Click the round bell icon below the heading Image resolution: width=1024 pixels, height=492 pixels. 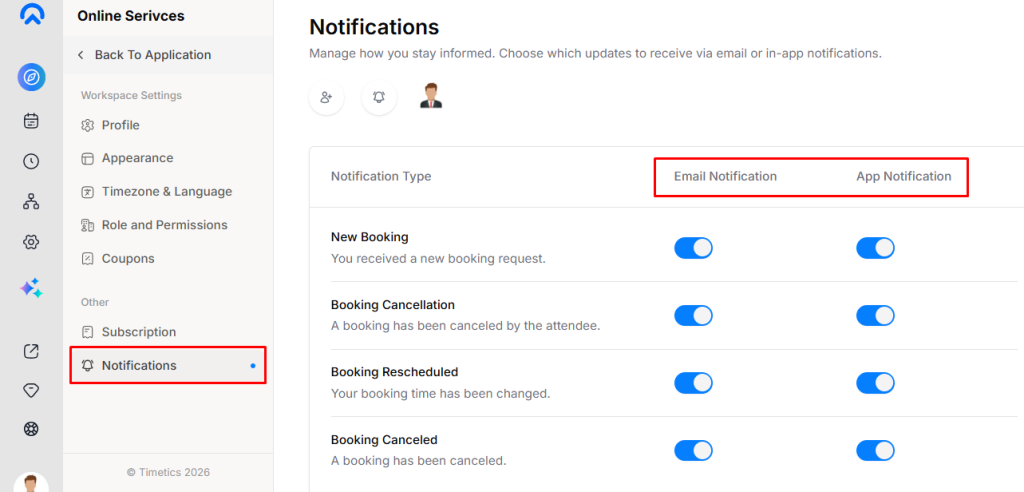pos(379,97)
